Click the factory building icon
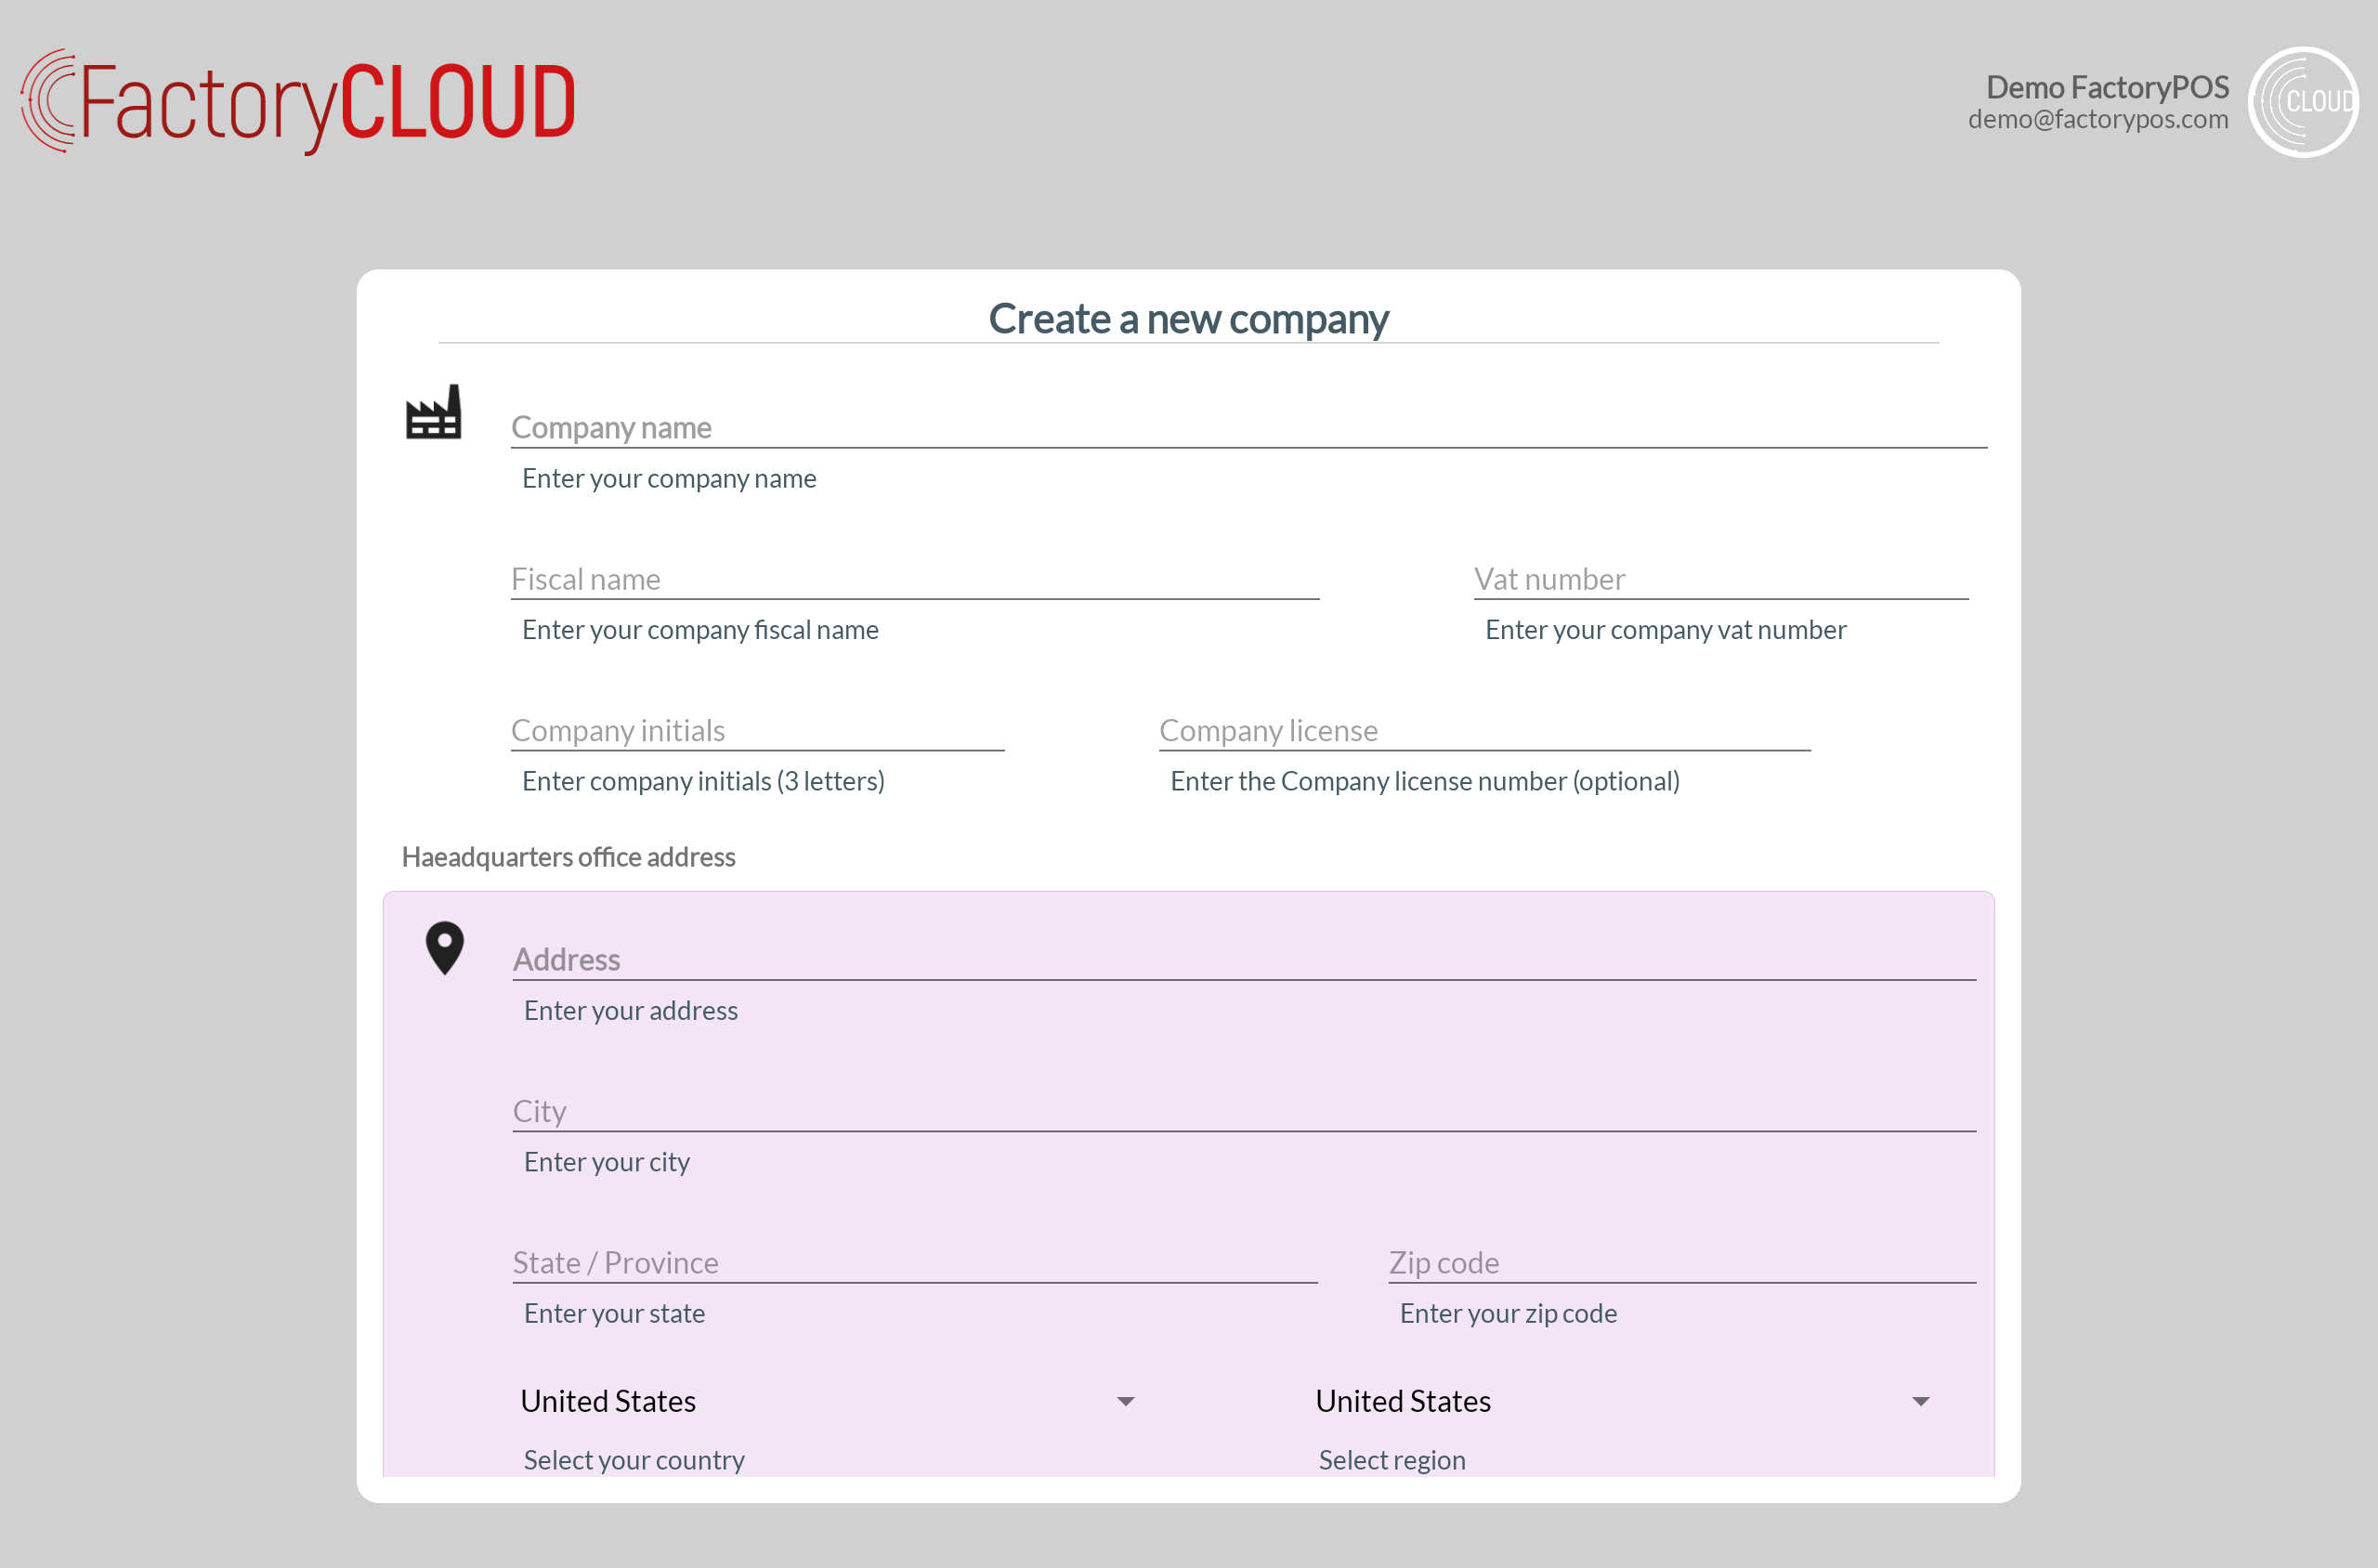2378x1568 pixels. tap(433, 412)
